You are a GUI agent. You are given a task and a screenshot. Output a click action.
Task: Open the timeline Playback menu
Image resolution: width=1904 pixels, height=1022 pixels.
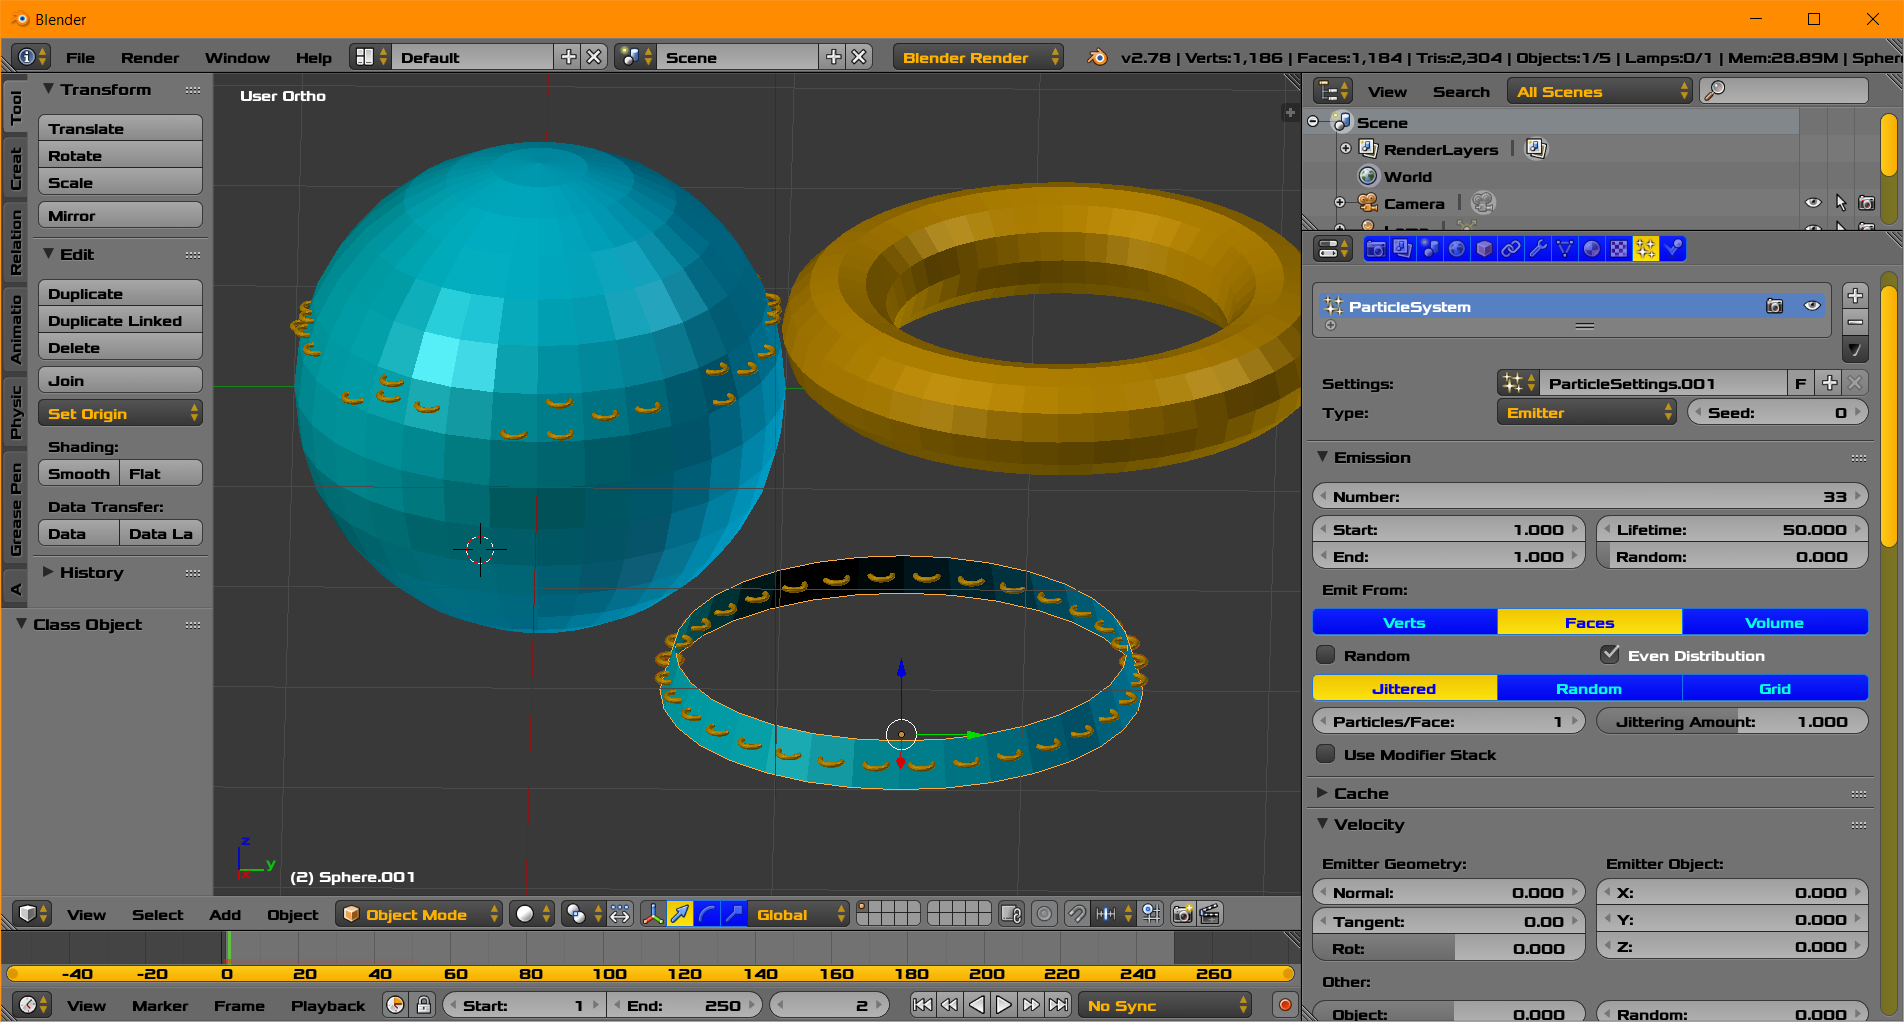coord(328,1005)
